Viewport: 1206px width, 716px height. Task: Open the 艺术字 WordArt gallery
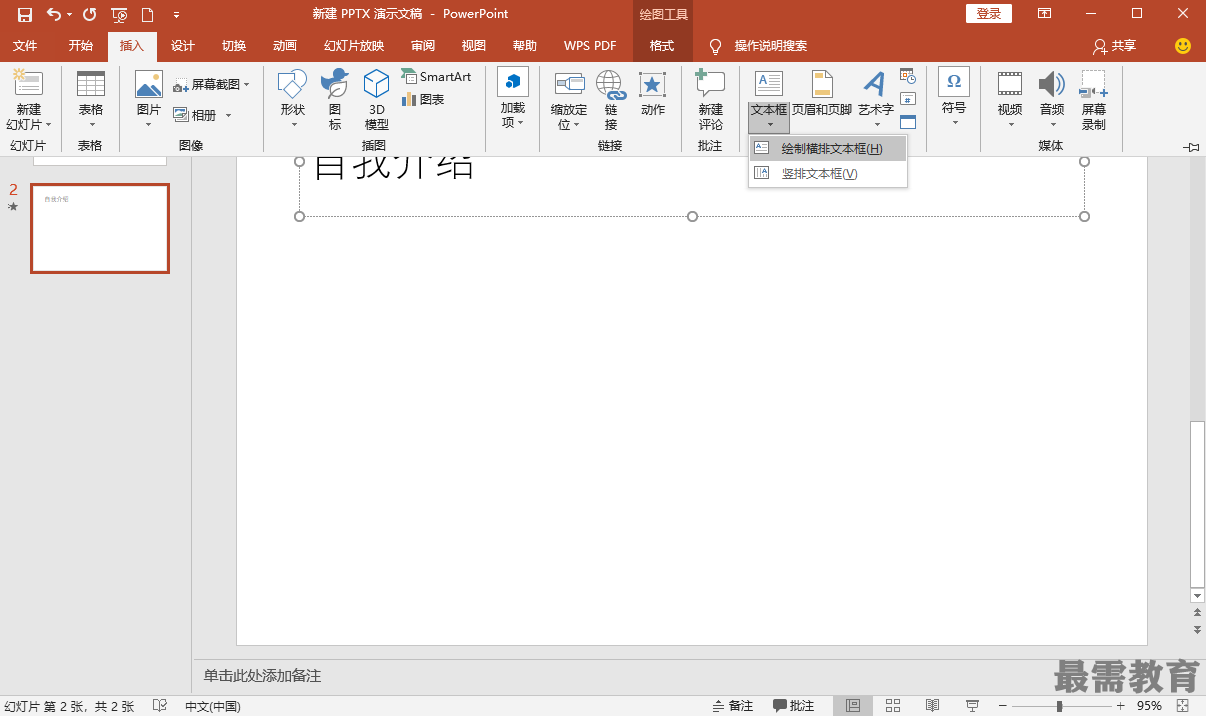point(876,100)
